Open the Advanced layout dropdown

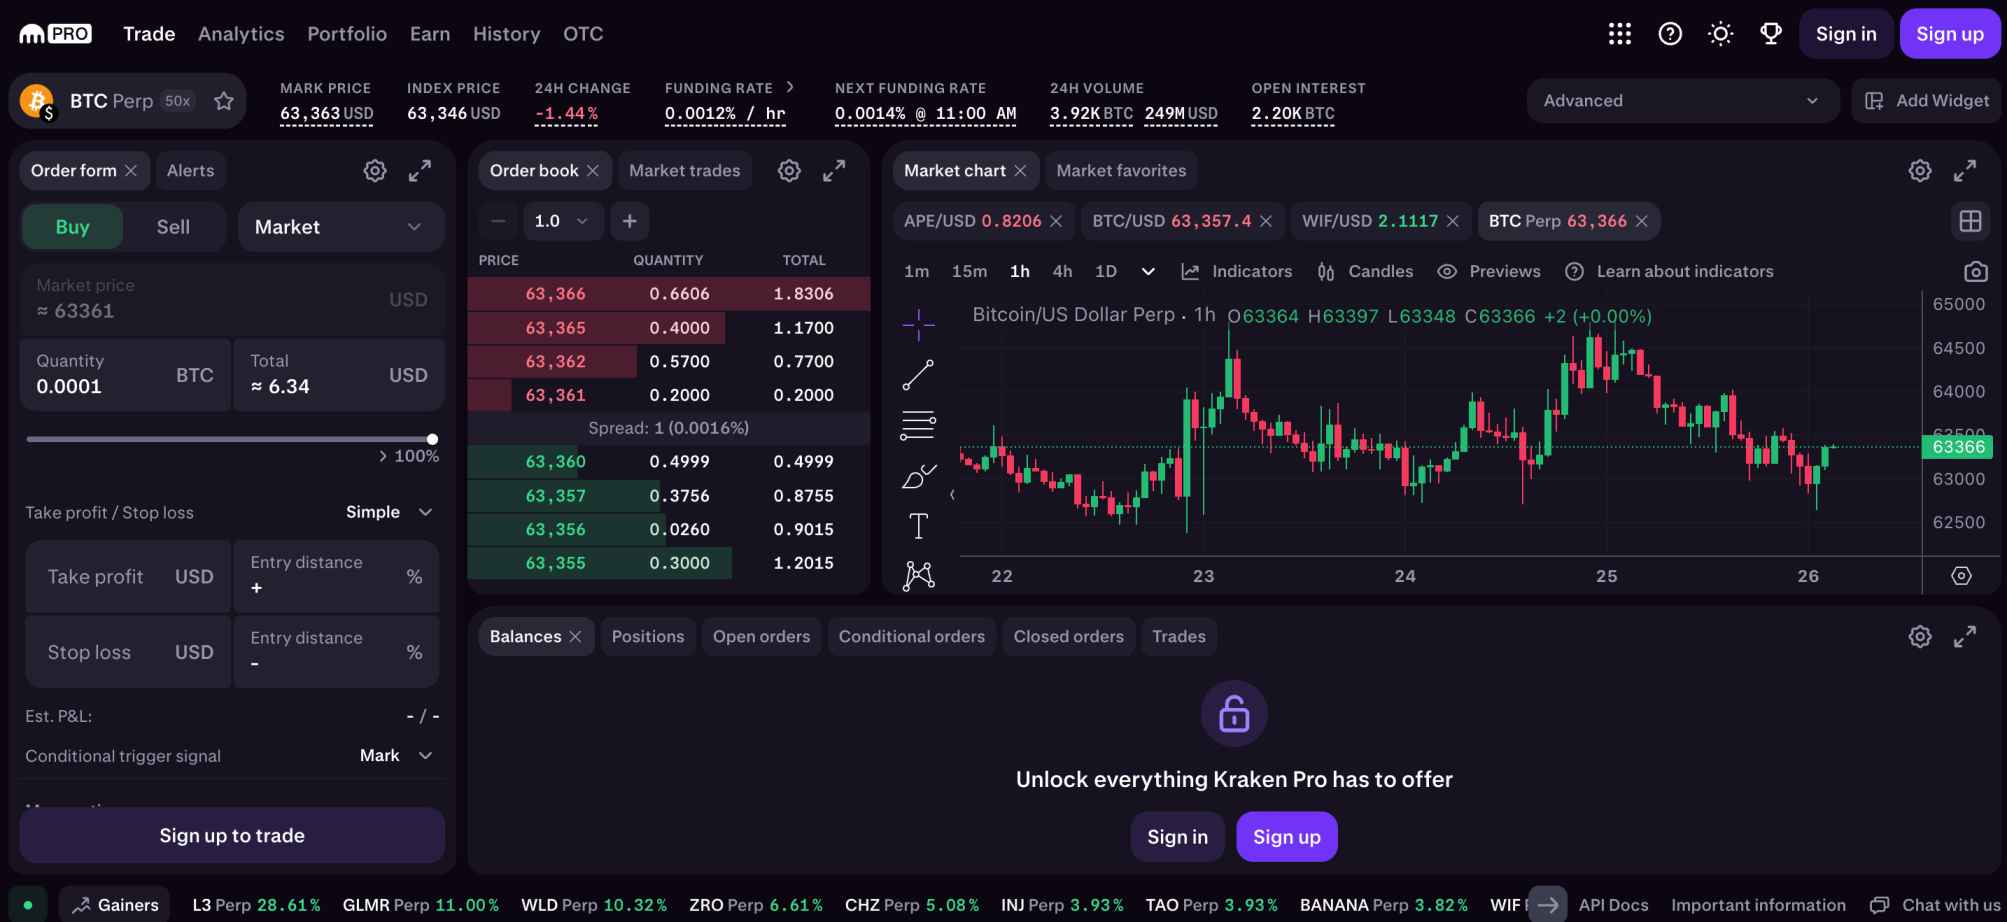pyautogui.click(x=1682, y=101)
